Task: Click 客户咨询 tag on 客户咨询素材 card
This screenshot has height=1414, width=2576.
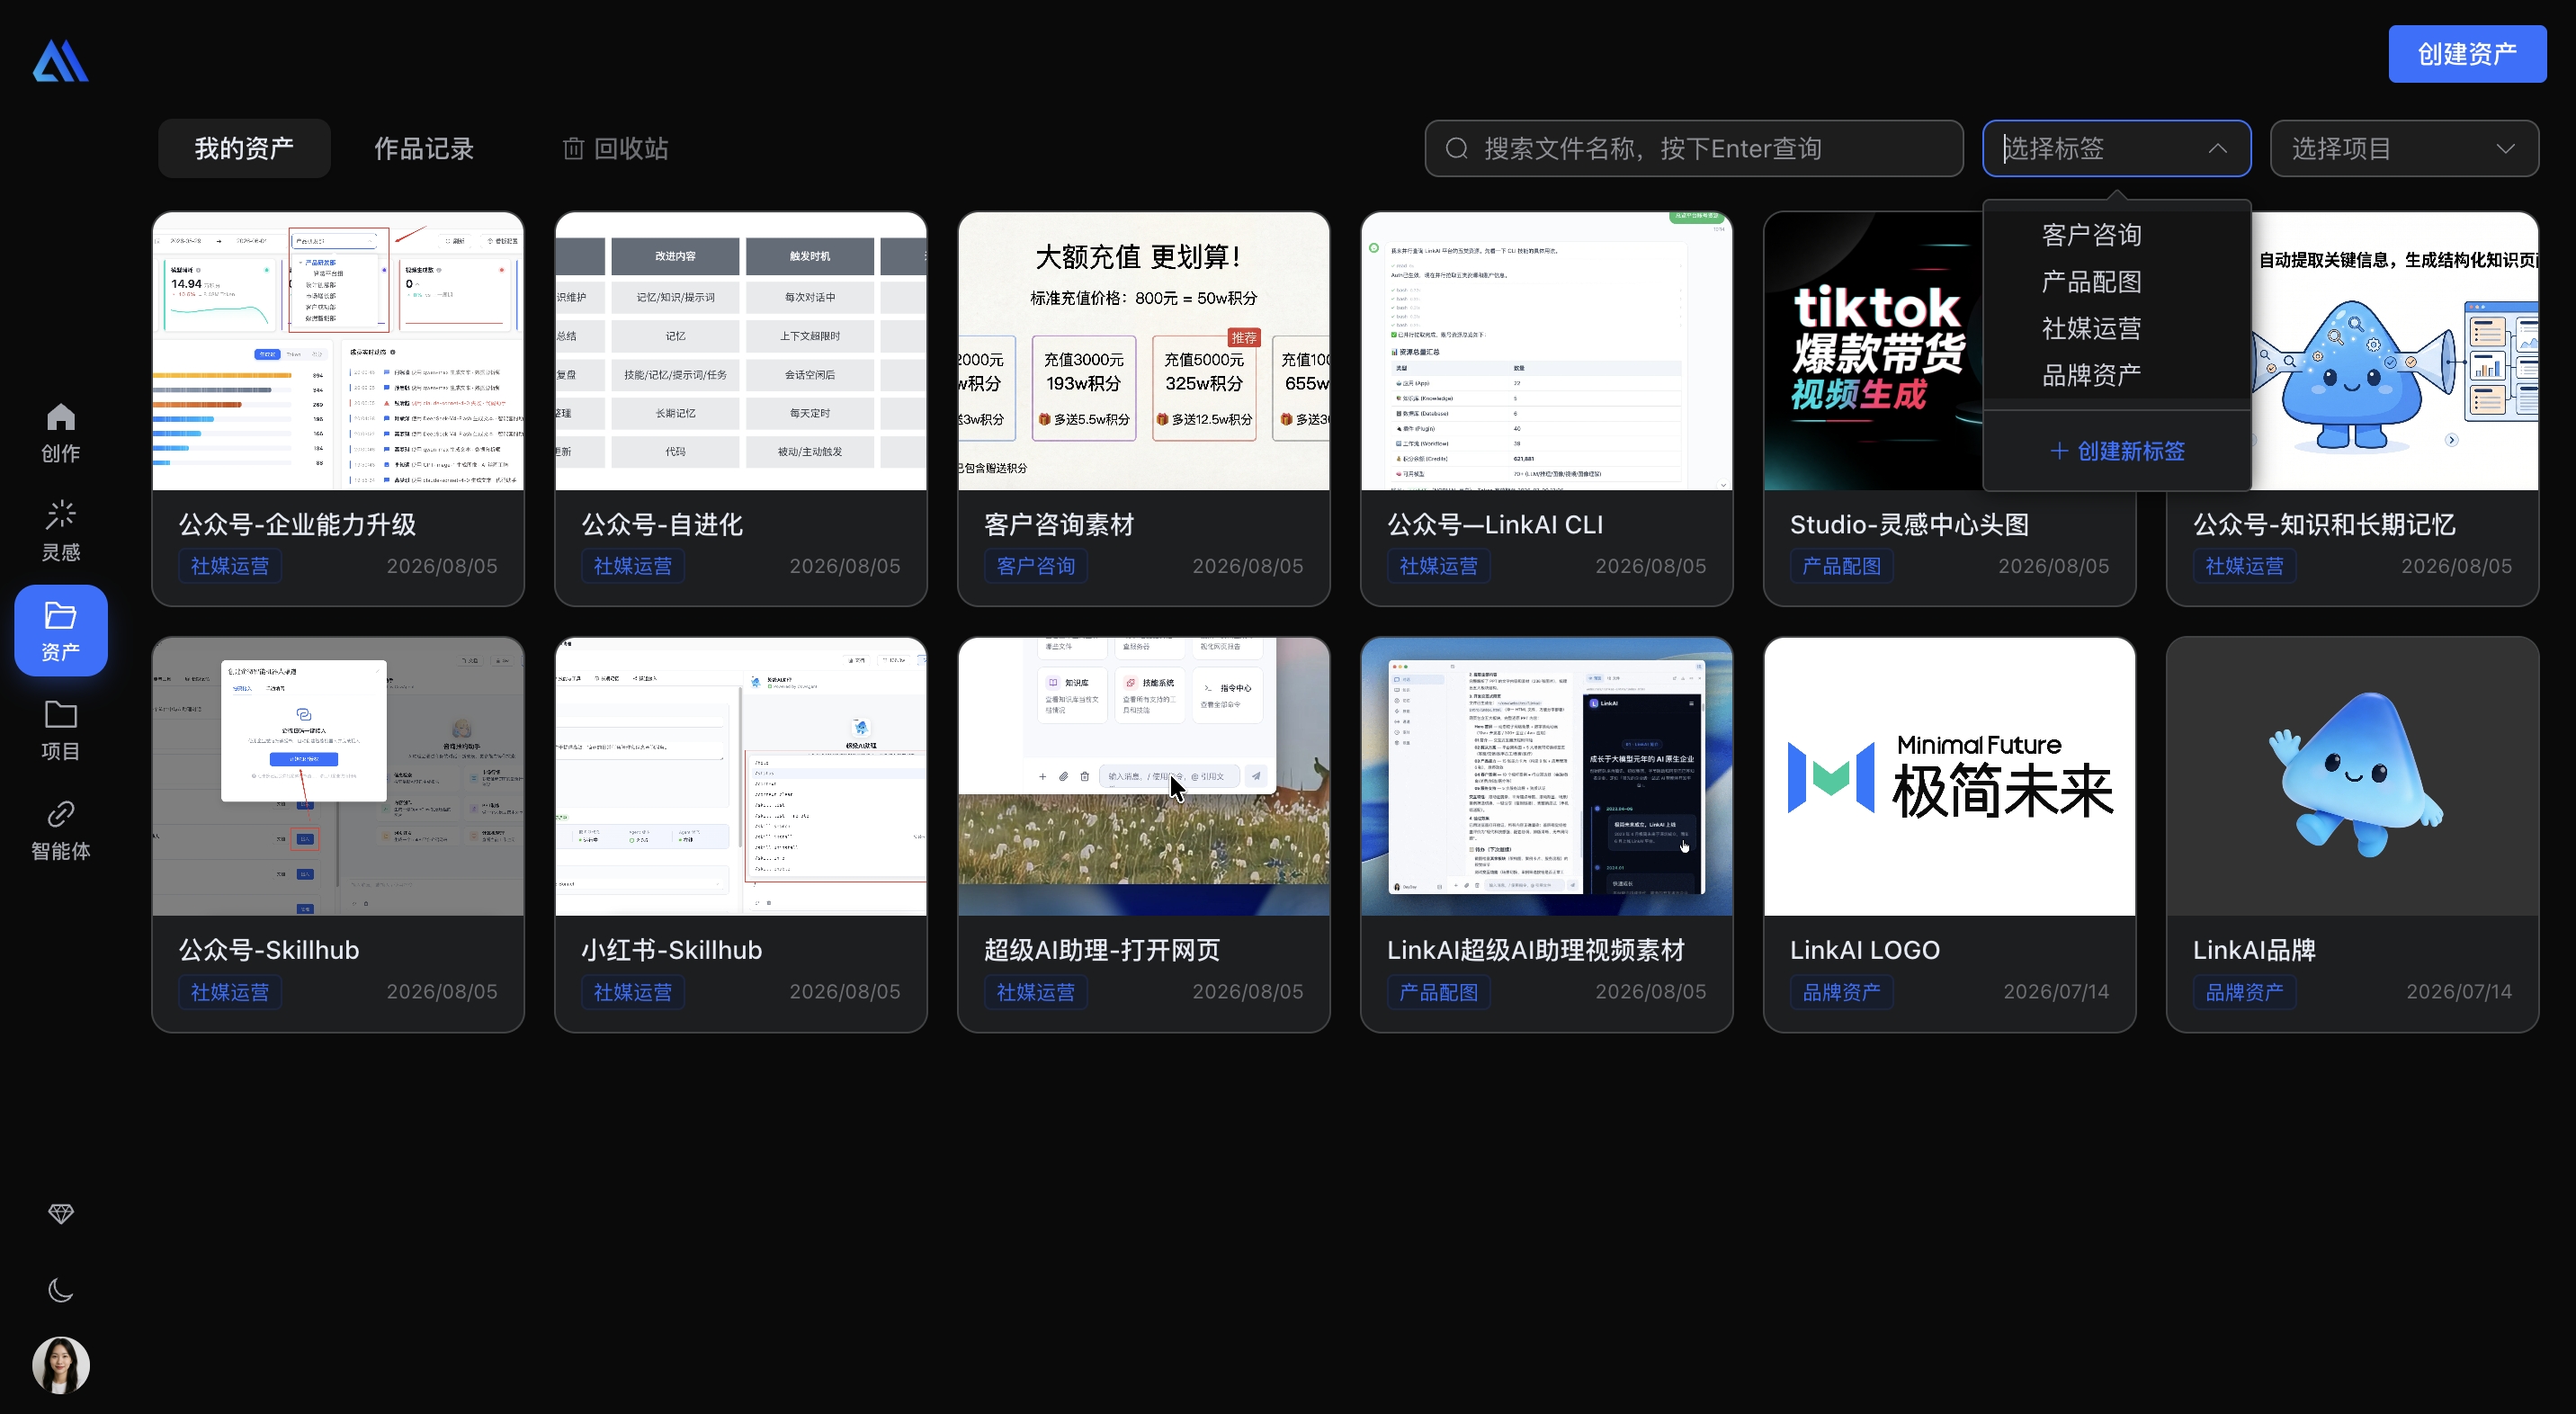Action: click(x=1036, y=566)
